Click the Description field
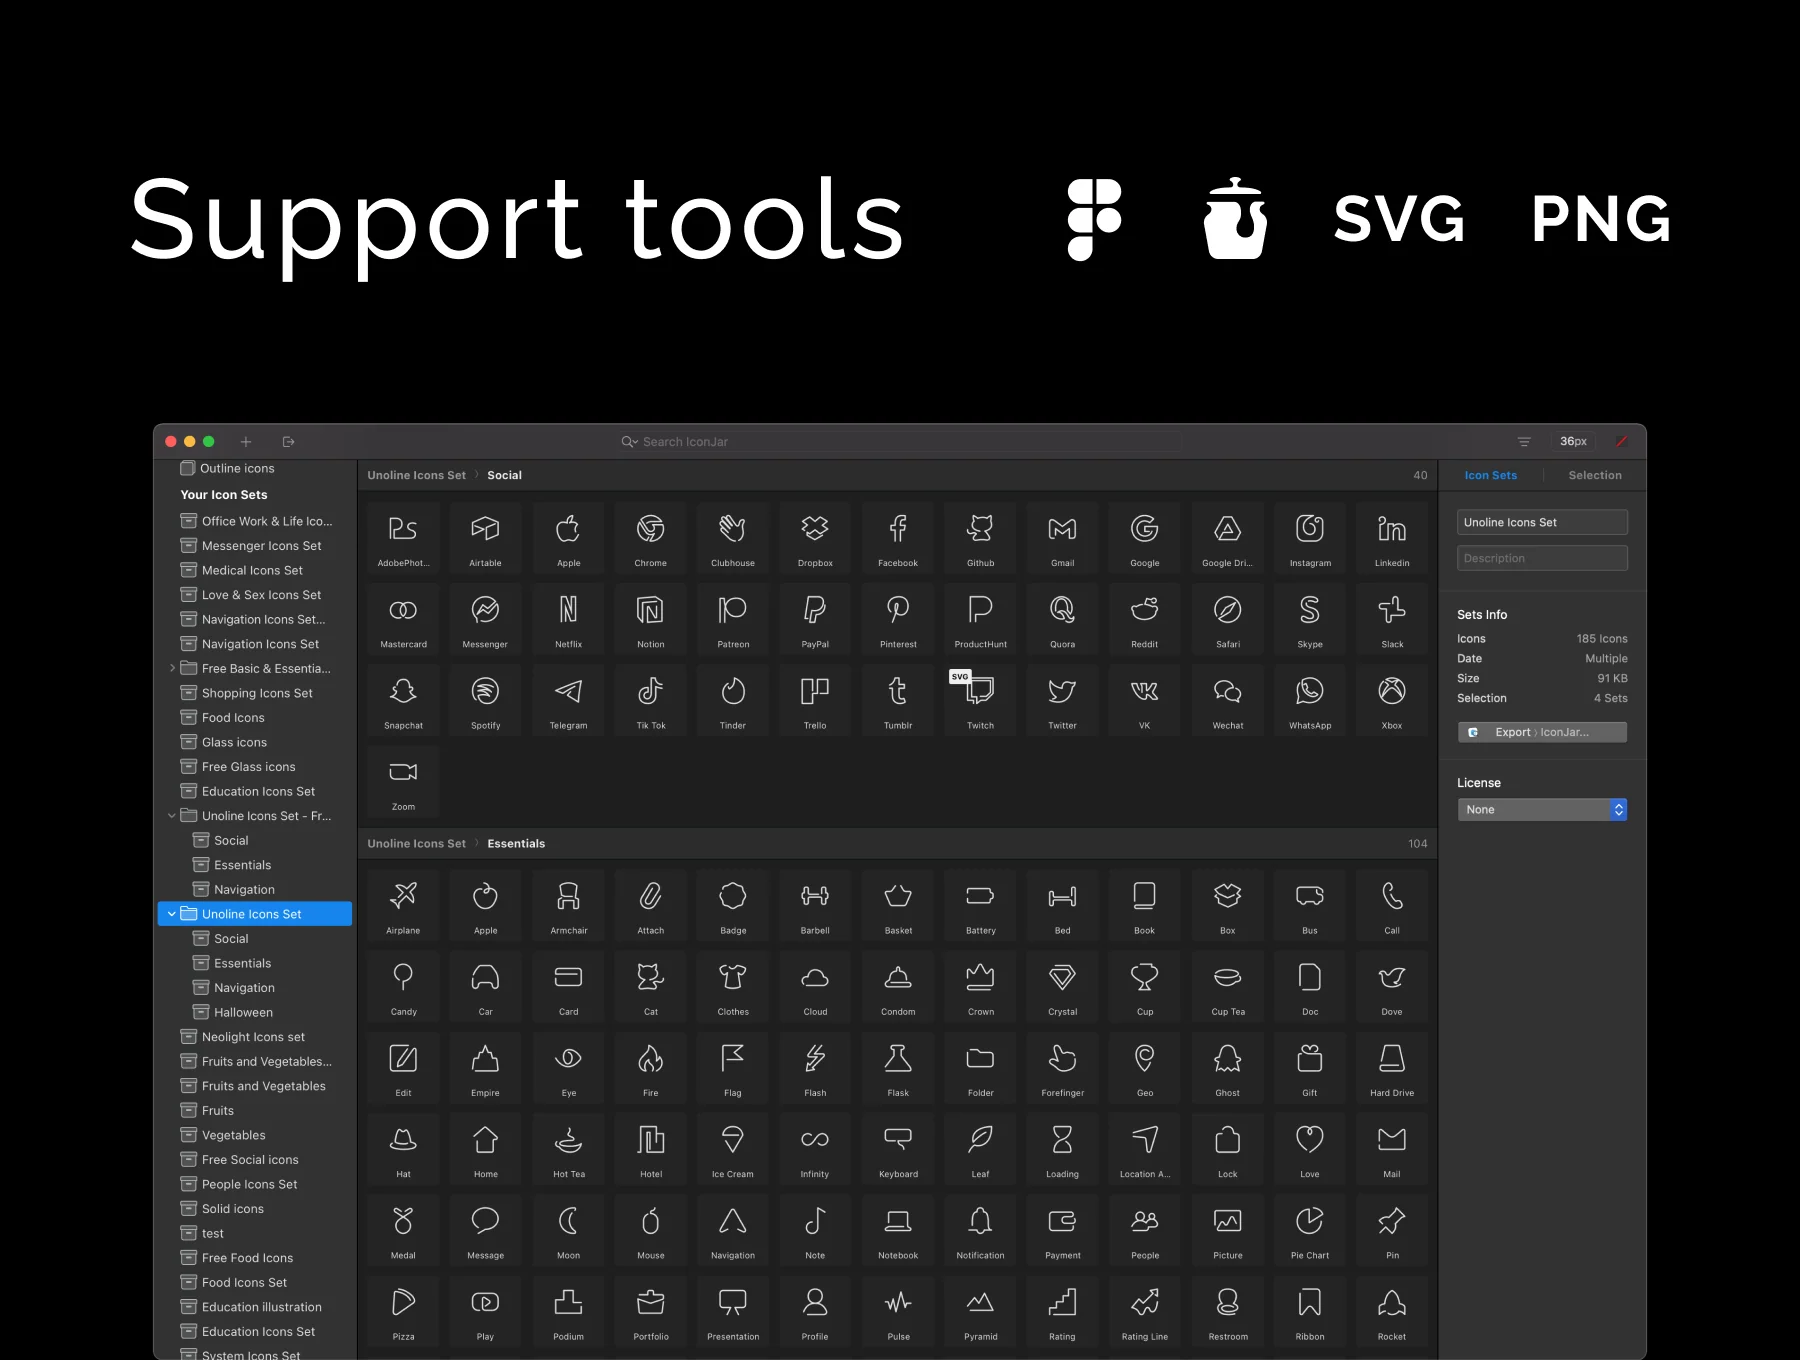The image size is (1800, 1360). point(1542,558)
